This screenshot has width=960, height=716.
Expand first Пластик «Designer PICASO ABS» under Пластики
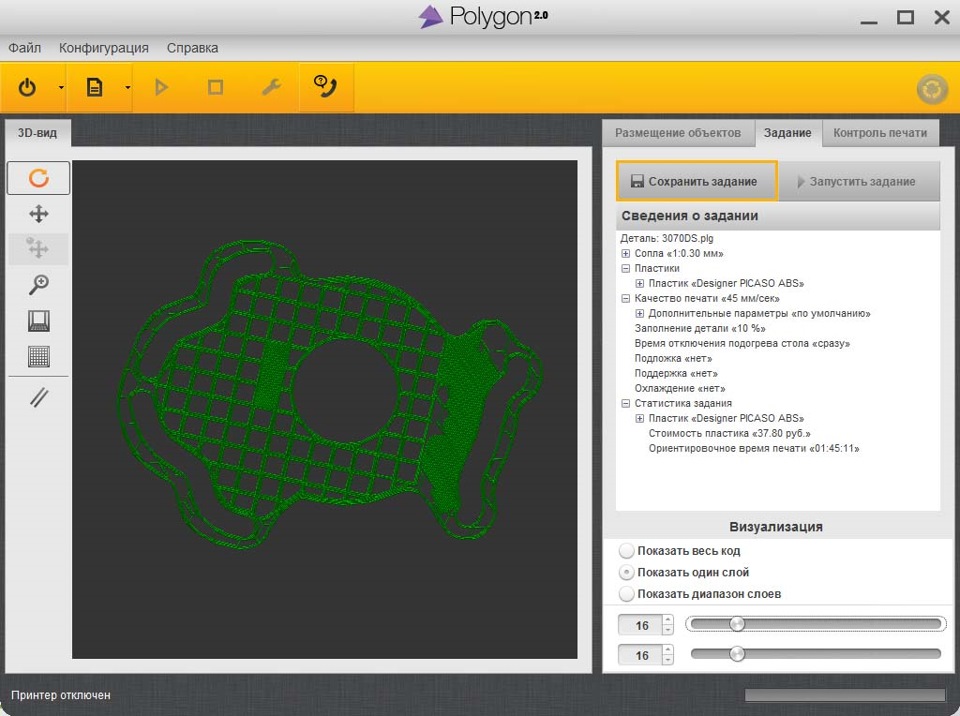coord(639,283)
